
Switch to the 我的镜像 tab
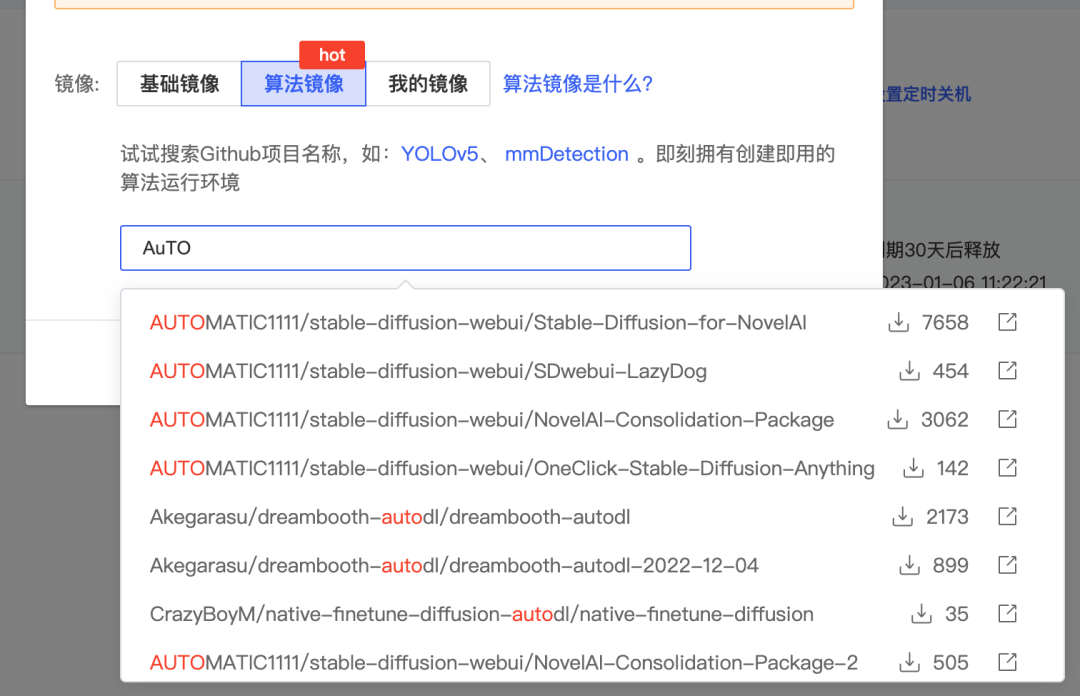click(x=430, y=84)
